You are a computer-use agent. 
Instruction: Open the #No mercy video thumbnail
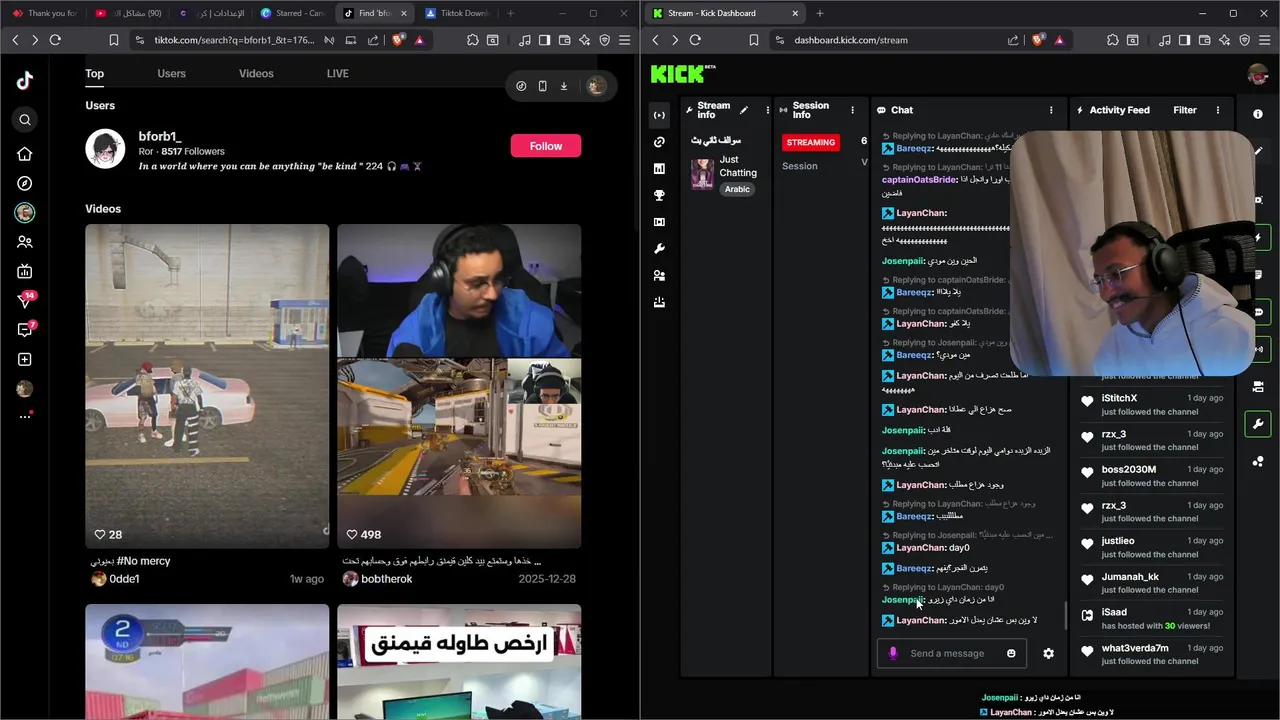click(x=207, y=386)
